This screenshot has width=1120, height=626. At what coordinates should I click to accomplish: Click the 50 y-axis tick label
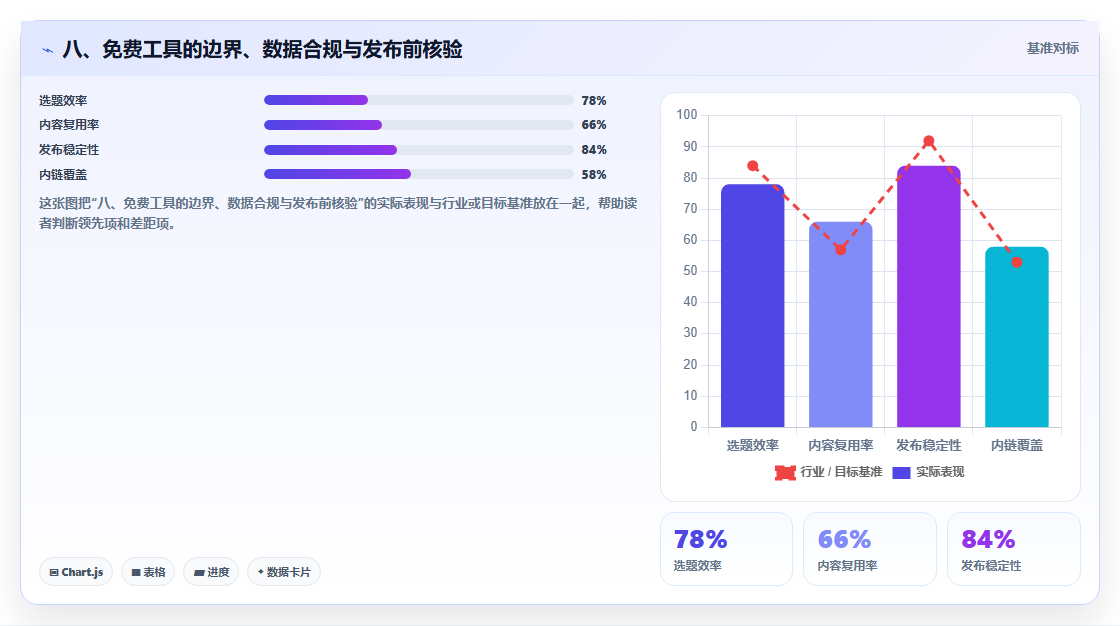pos(690,271)
